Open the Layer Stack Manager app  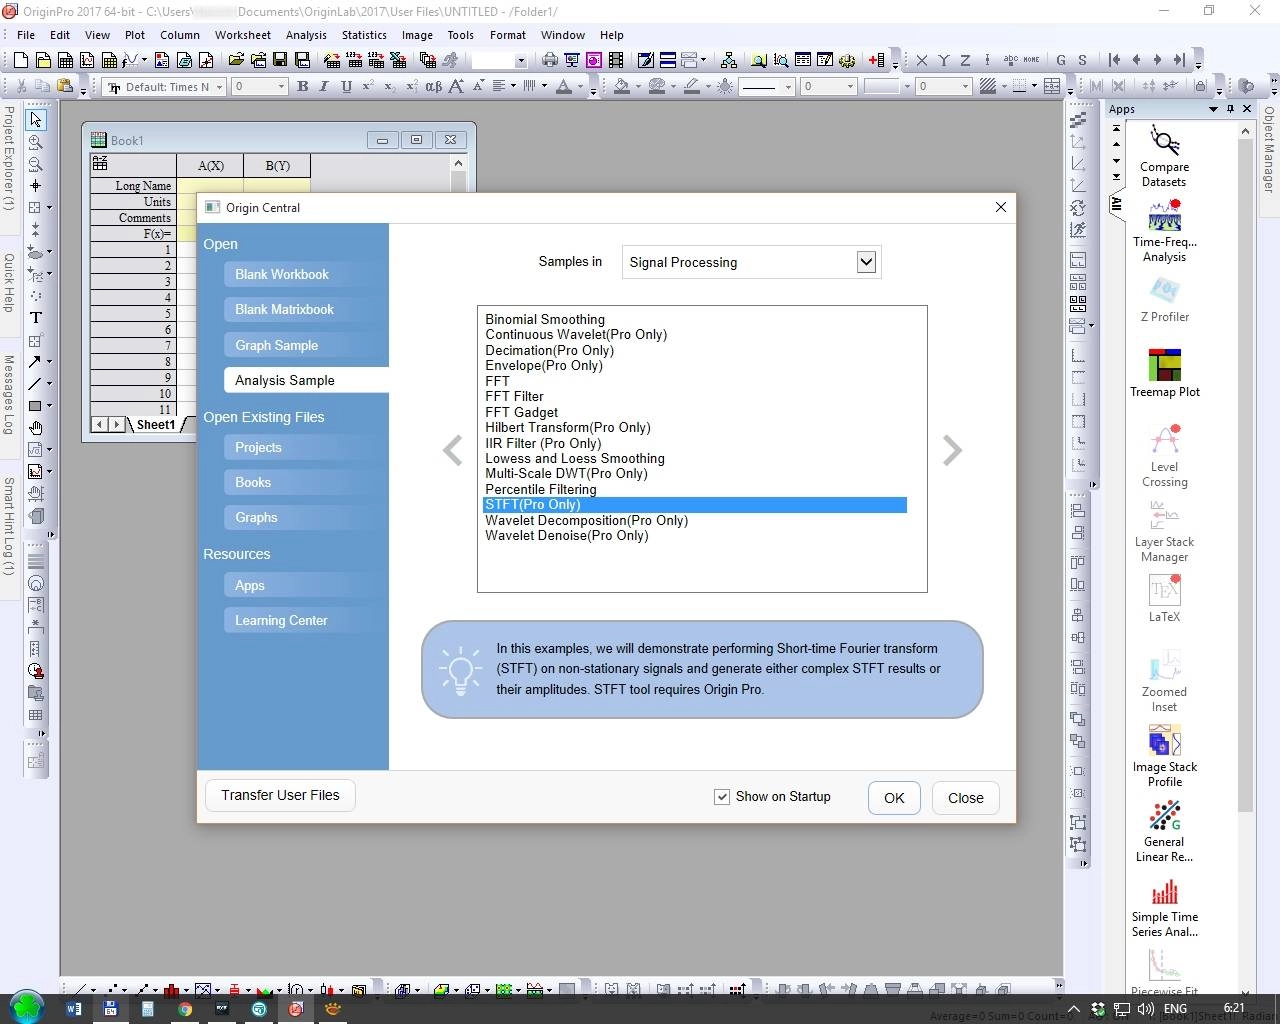(1164, 531)
